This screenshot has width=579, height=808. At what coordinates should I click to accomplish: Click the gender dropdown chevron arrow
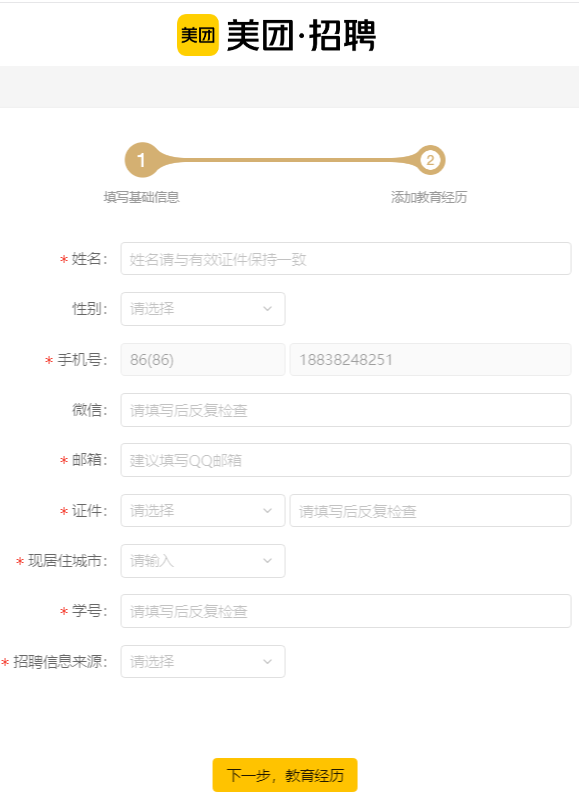[267, 309]
